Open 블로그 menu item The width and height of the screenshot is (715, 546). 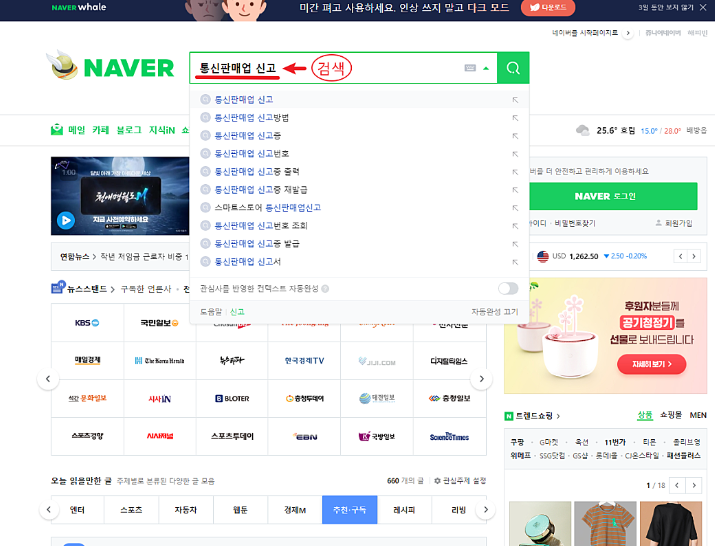click(129, 130)
